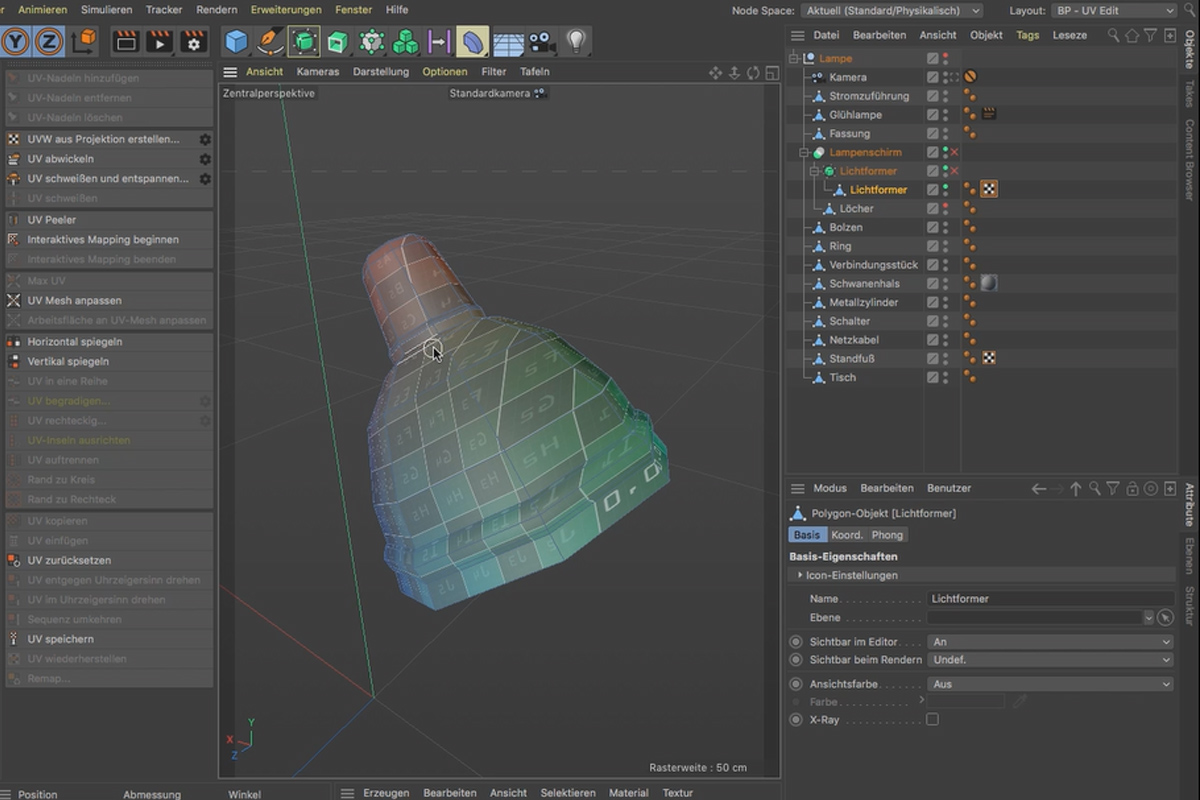Toggle the Z axis lock icon

coord(49,41)
